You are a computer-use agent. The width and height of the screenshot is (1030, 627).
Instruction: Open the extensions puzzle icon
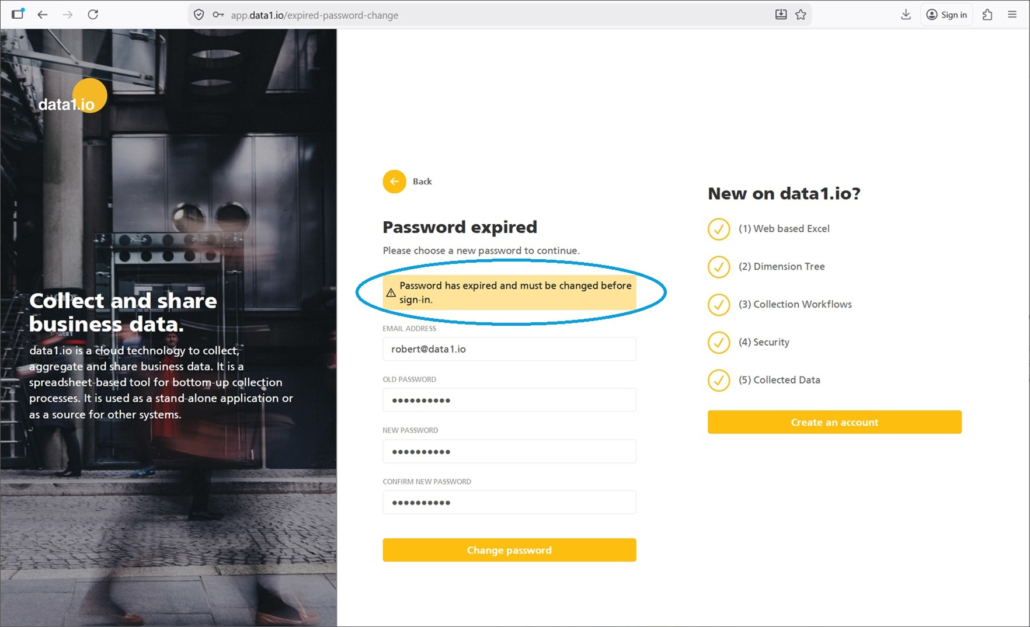click(x=988, y=15)
